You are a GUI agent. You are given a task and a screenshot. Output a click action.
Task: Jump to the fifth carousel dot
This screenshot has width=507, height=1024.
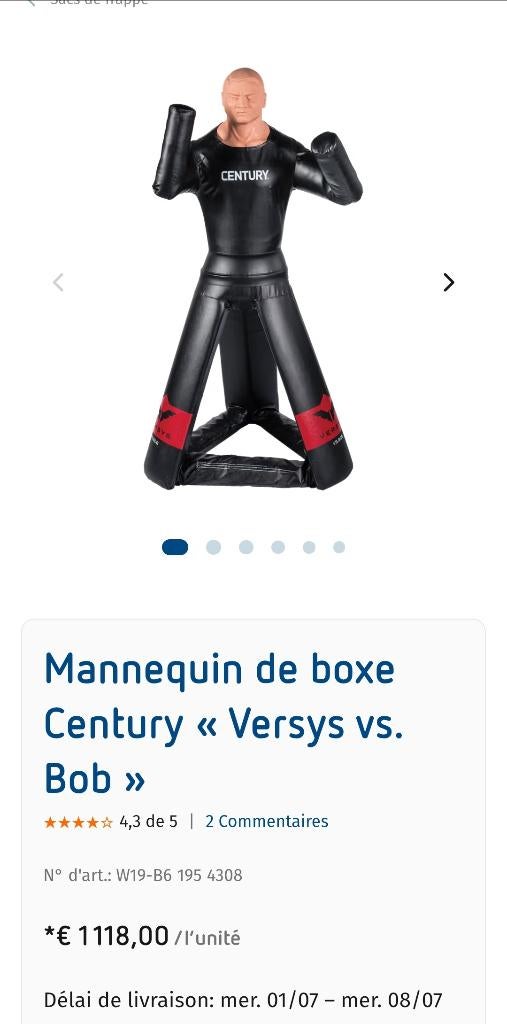pyautogui.click(x=309, y=547)
